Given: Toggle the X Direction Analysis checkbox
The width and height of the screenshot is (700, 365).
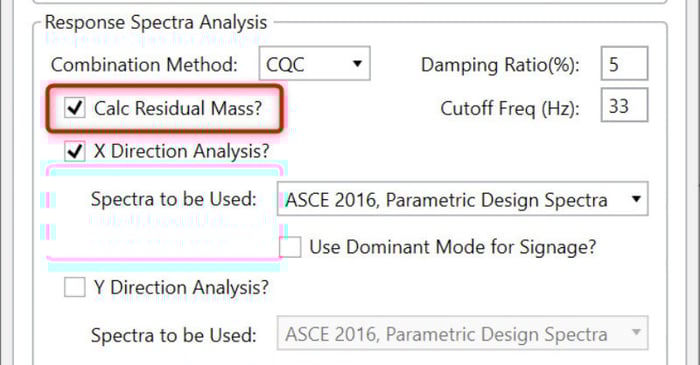Looking at the screenshot, I should (x=74, y=151).
